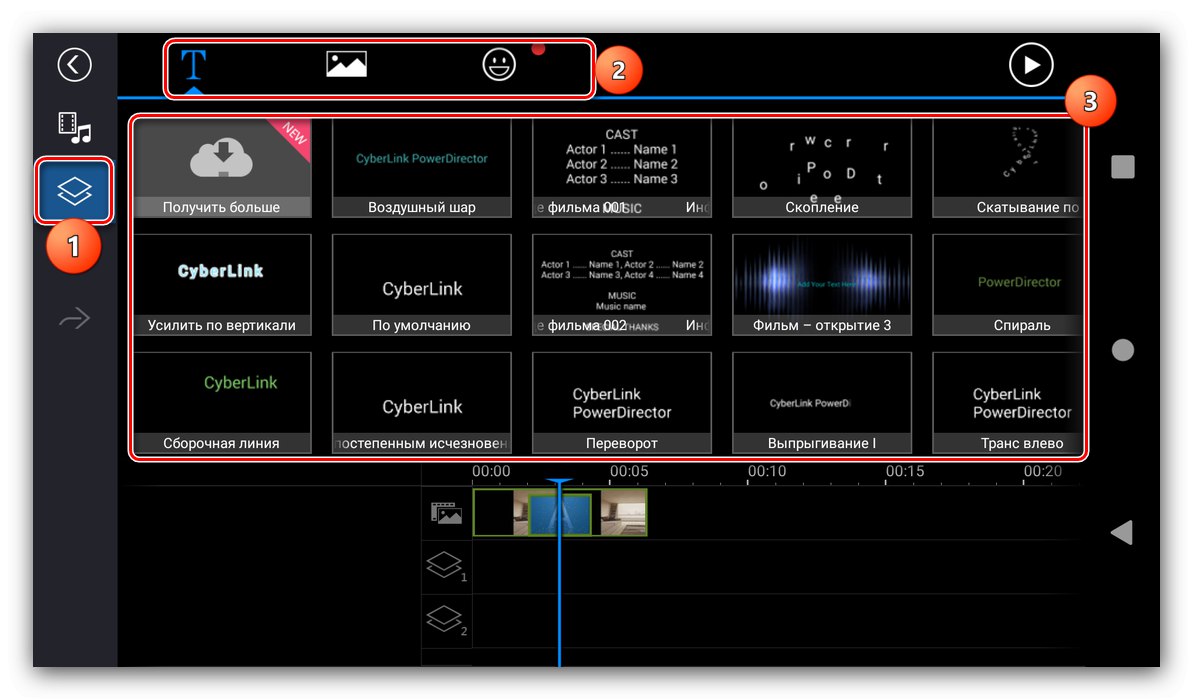Tap the grayed forward arrow icon in sidebar

pos(75,318)
